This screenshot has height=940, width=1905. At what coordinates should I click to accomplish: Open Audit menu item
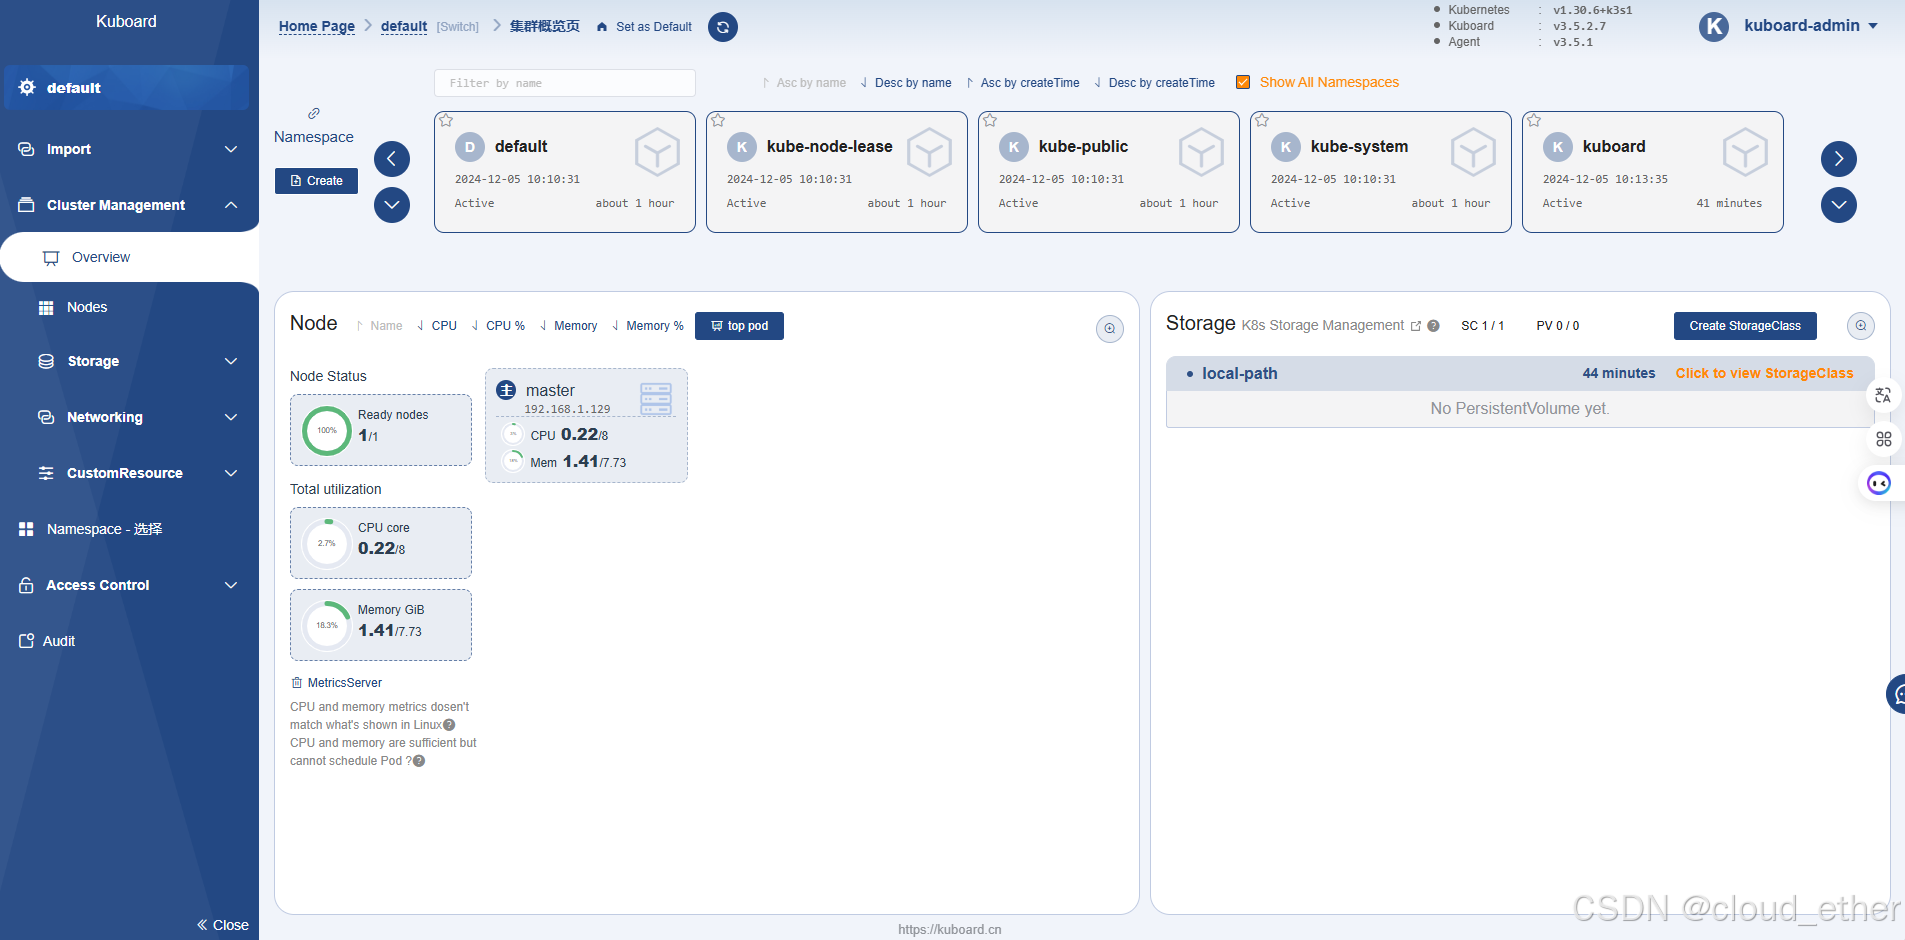129,641
